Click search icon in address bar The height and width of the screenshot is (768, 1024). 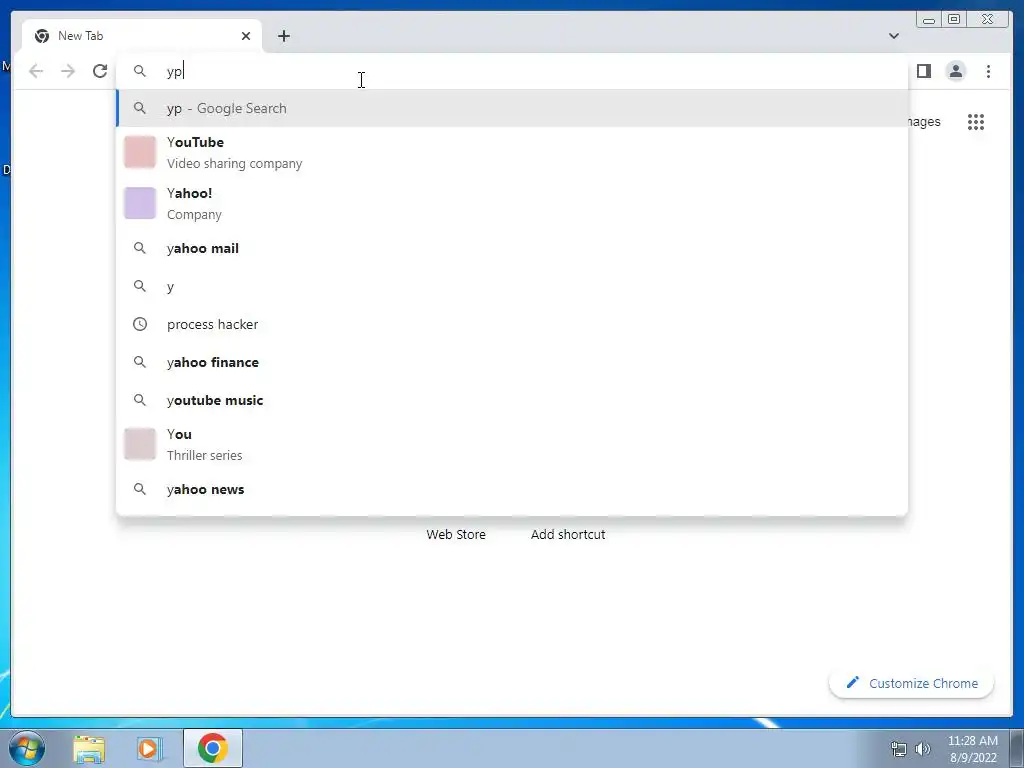point(140,71)
